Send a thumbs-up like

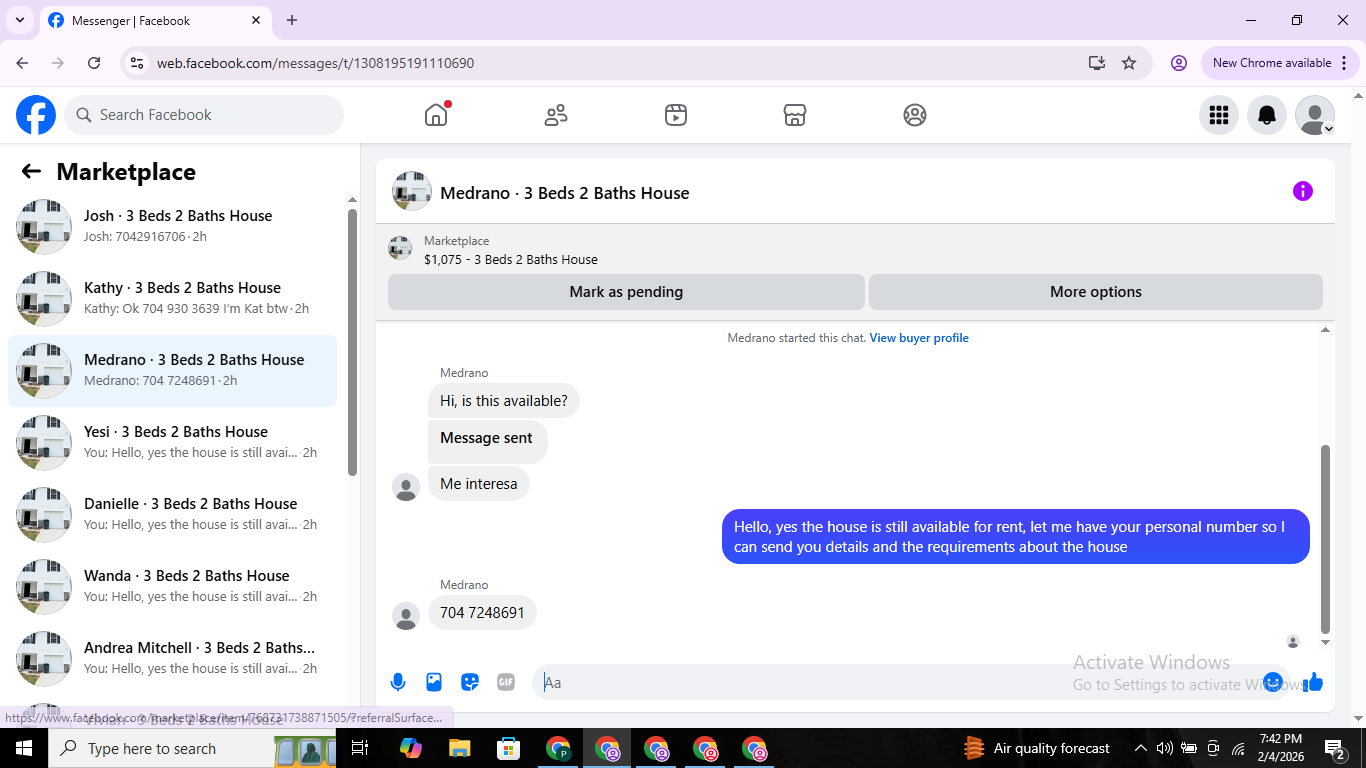[x=1313, y=682]
